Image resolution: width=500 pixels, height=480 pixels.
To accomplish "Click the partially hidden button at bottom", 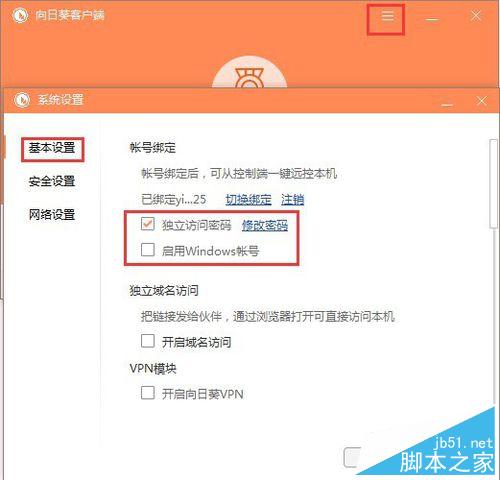I will [352, 457].
